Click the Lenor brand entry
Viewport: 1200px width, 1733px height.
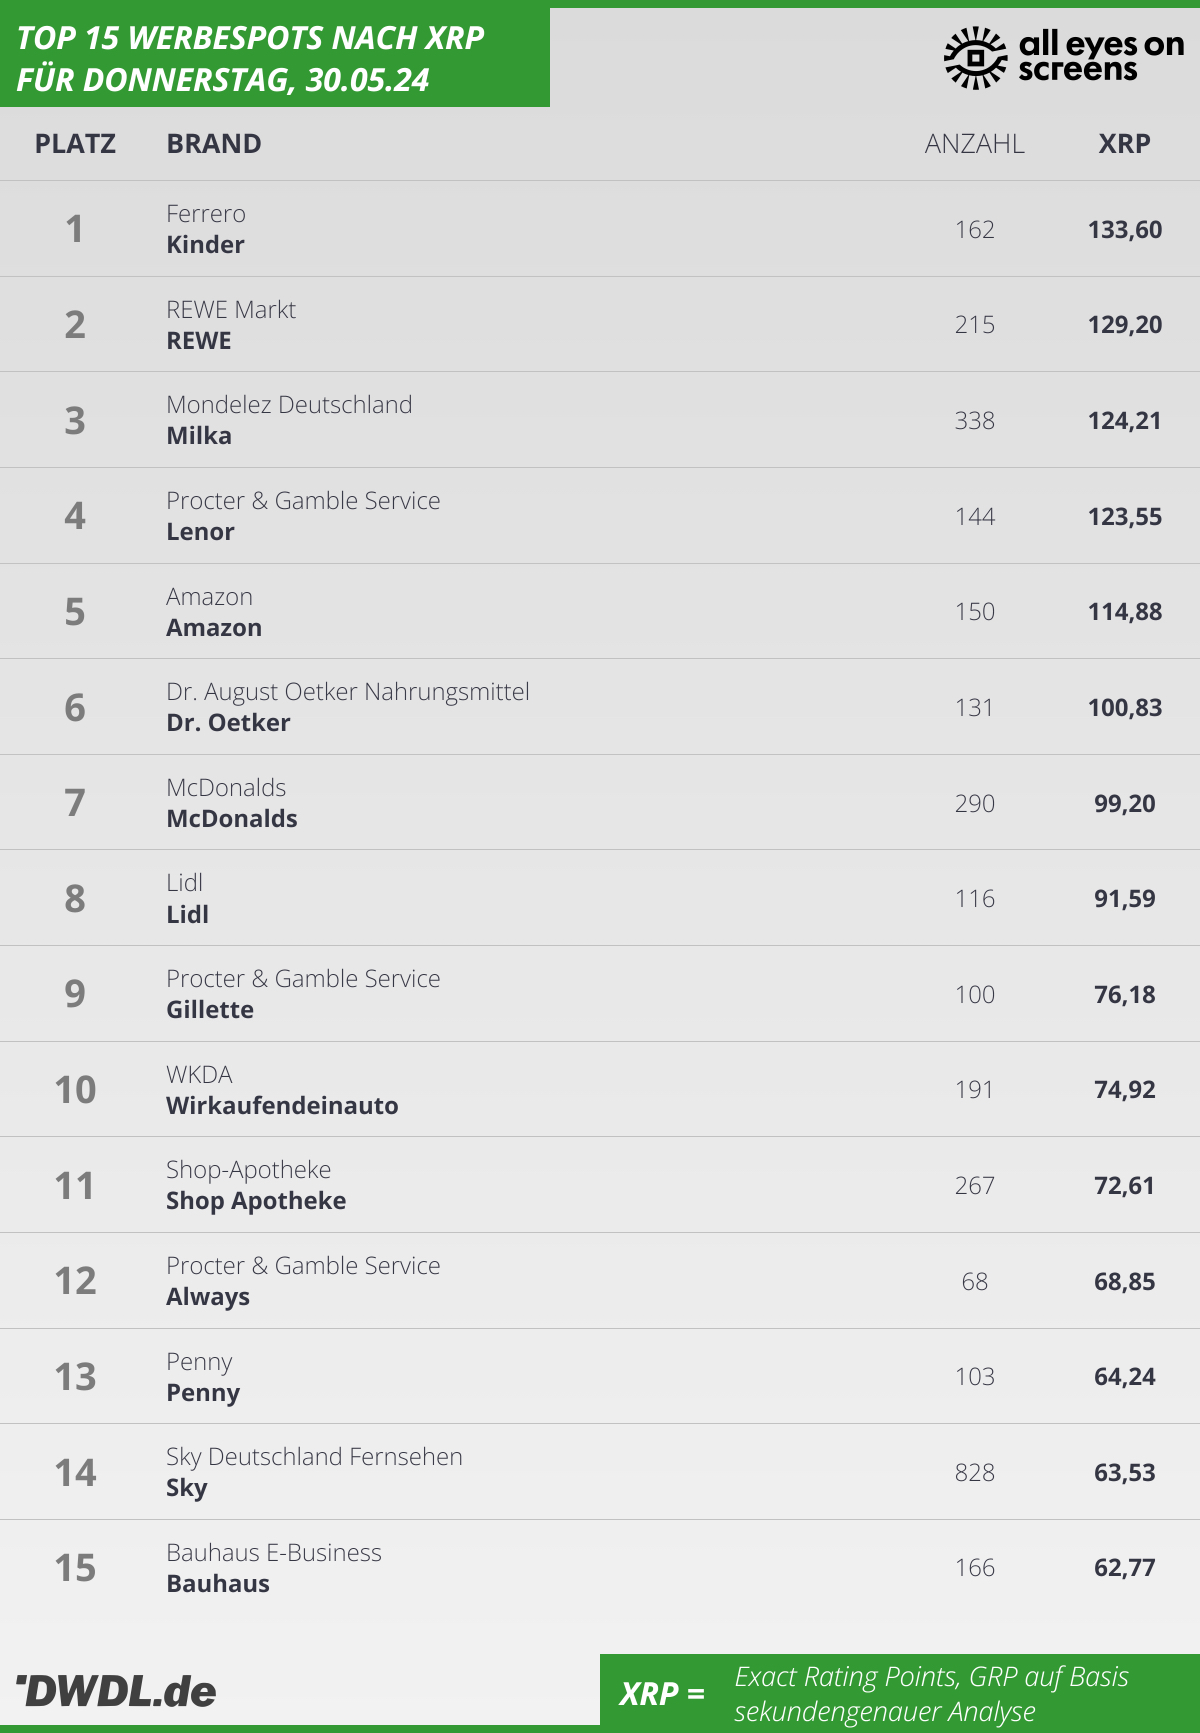pyautogui.click(x=200, y=532)
